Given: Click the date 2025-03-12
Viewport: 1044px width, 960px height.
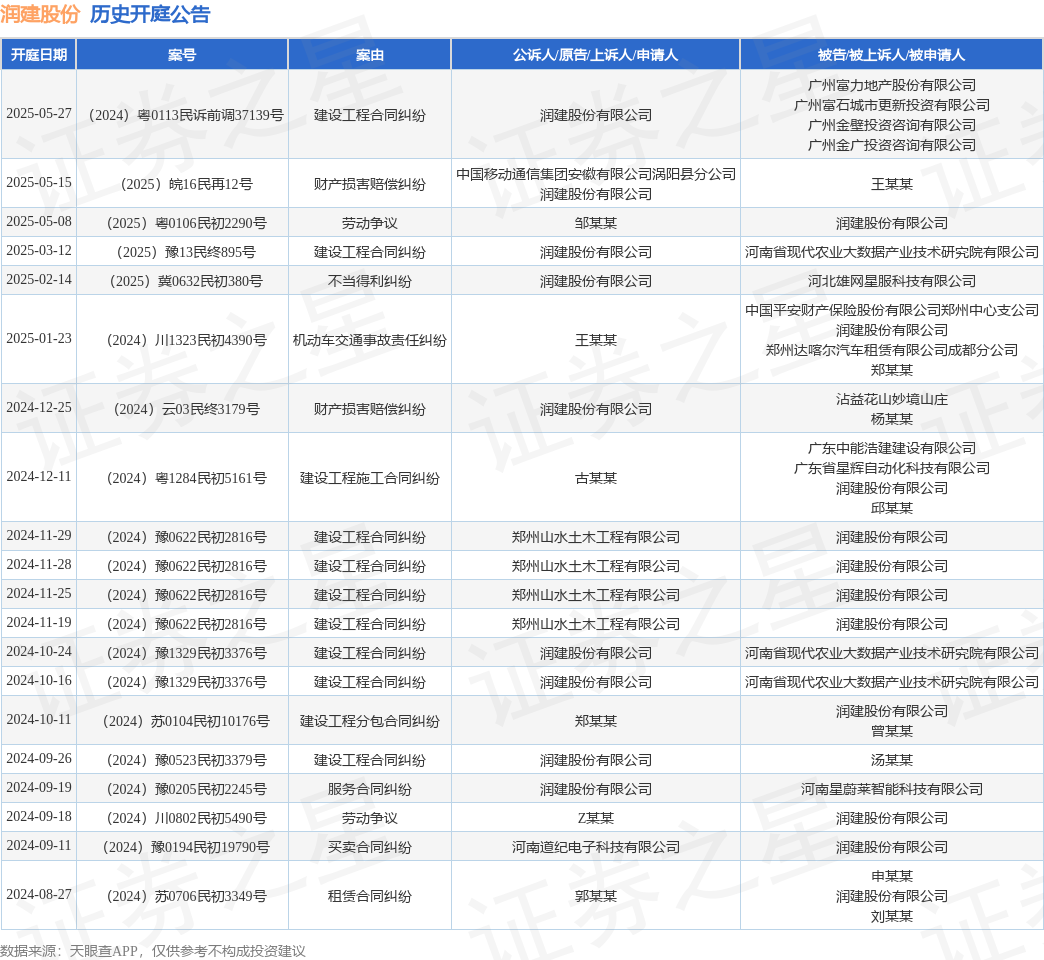Looking at the screenshot, I should click(39, 250).
